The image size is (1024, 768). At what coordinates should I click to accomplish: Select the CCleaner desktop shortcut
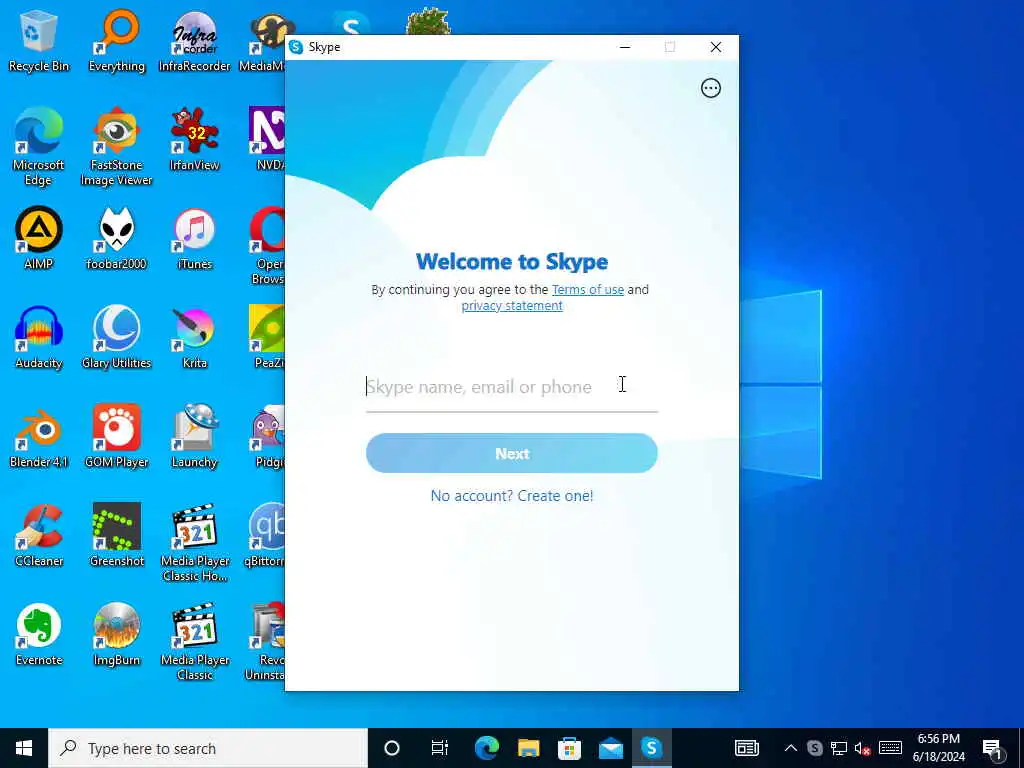(x=39, y=536)
